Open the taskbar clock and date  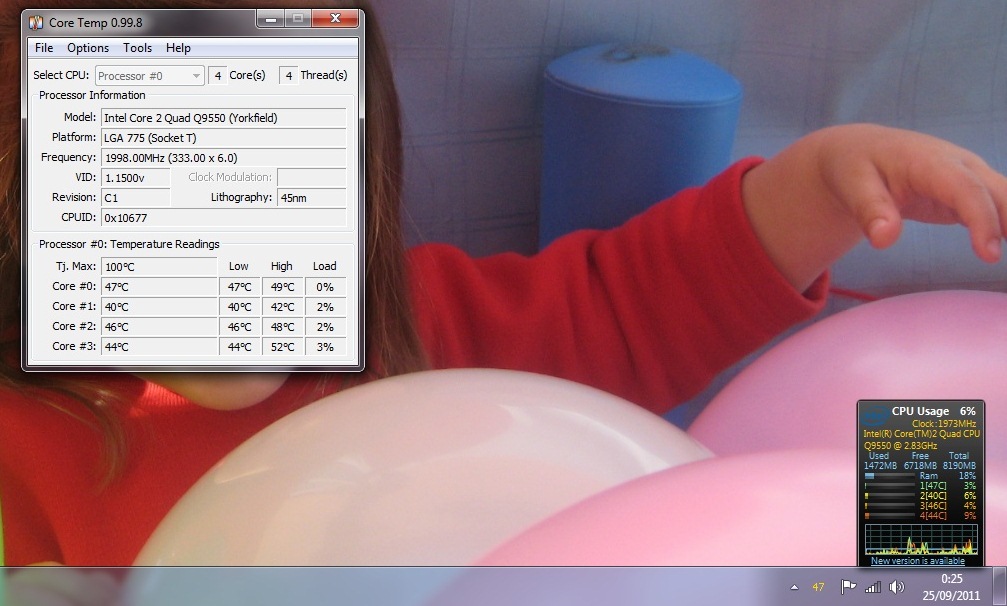tap(952, 586)
